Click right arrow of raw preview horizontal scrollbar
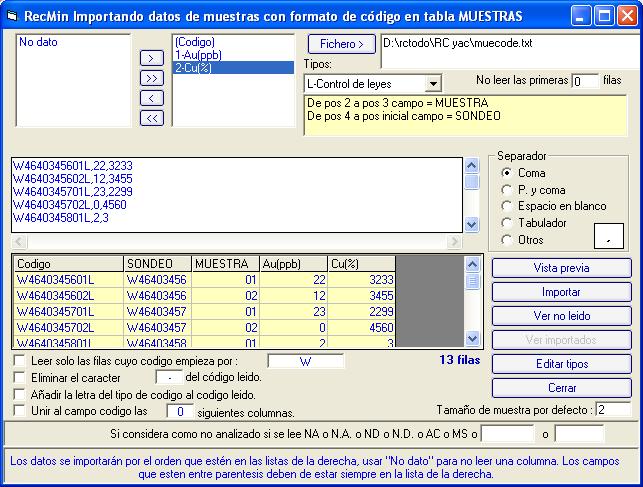The image size is (643, 487). pyautogui.click(x=454, y=241)
